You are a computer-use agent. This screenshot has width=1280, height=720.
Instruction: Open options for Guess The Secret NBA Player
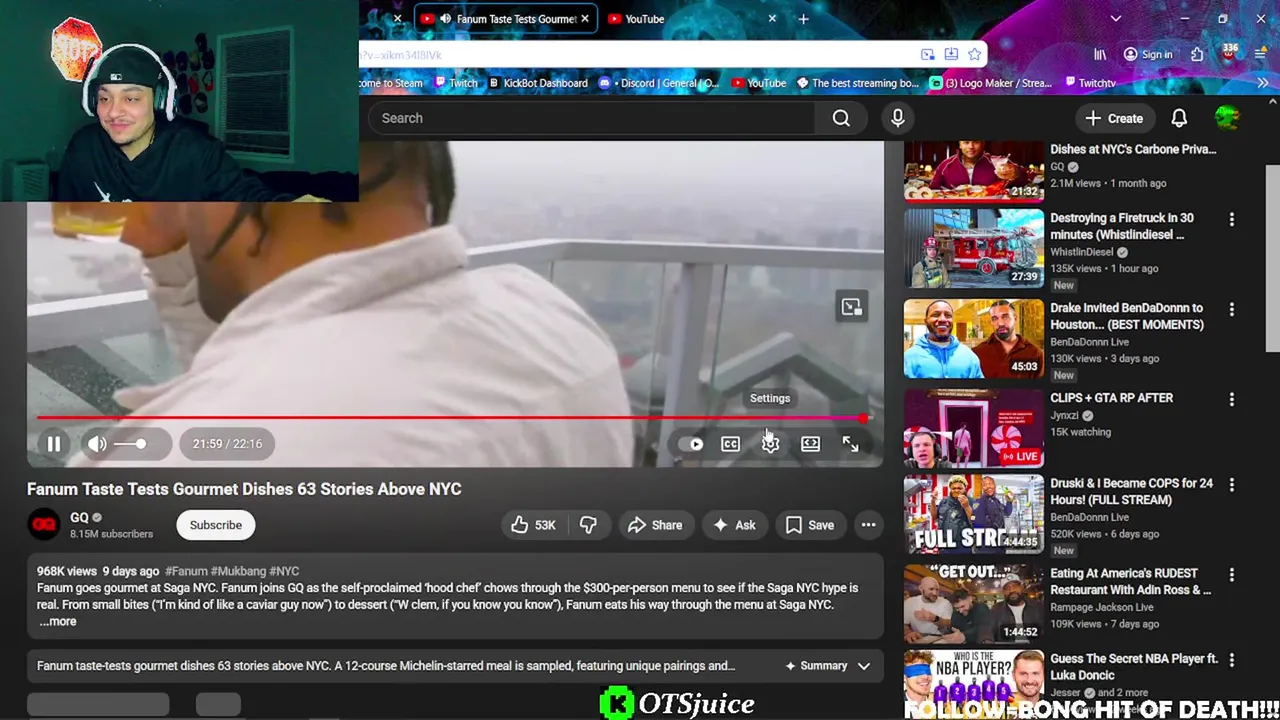coord(1232,660)
